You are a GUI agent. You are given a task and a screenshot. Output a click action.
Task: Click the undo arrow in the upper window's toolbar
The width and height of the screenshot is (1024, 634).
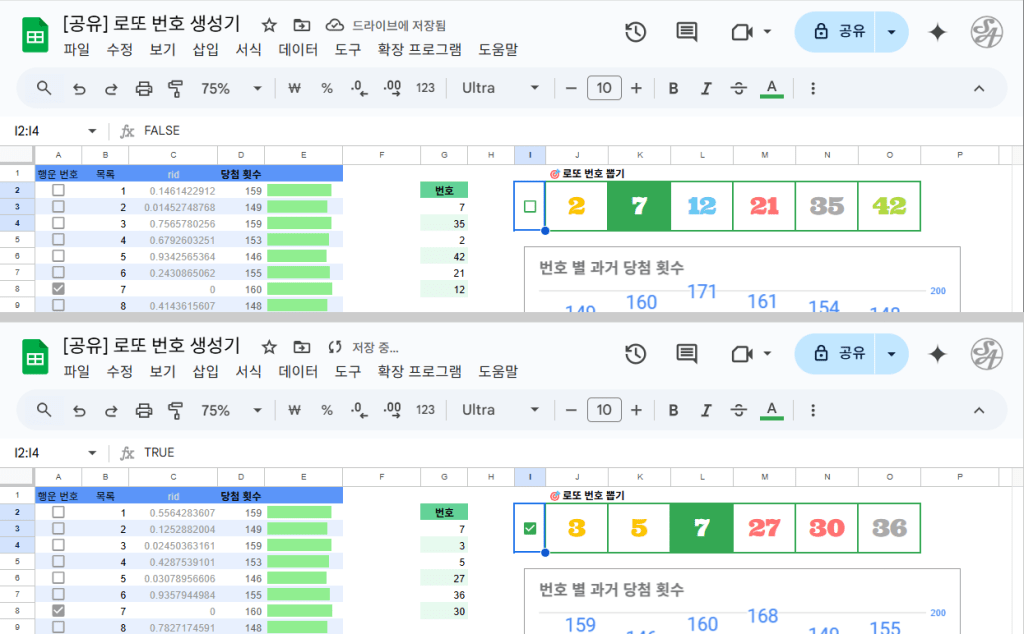click(79, 88)
